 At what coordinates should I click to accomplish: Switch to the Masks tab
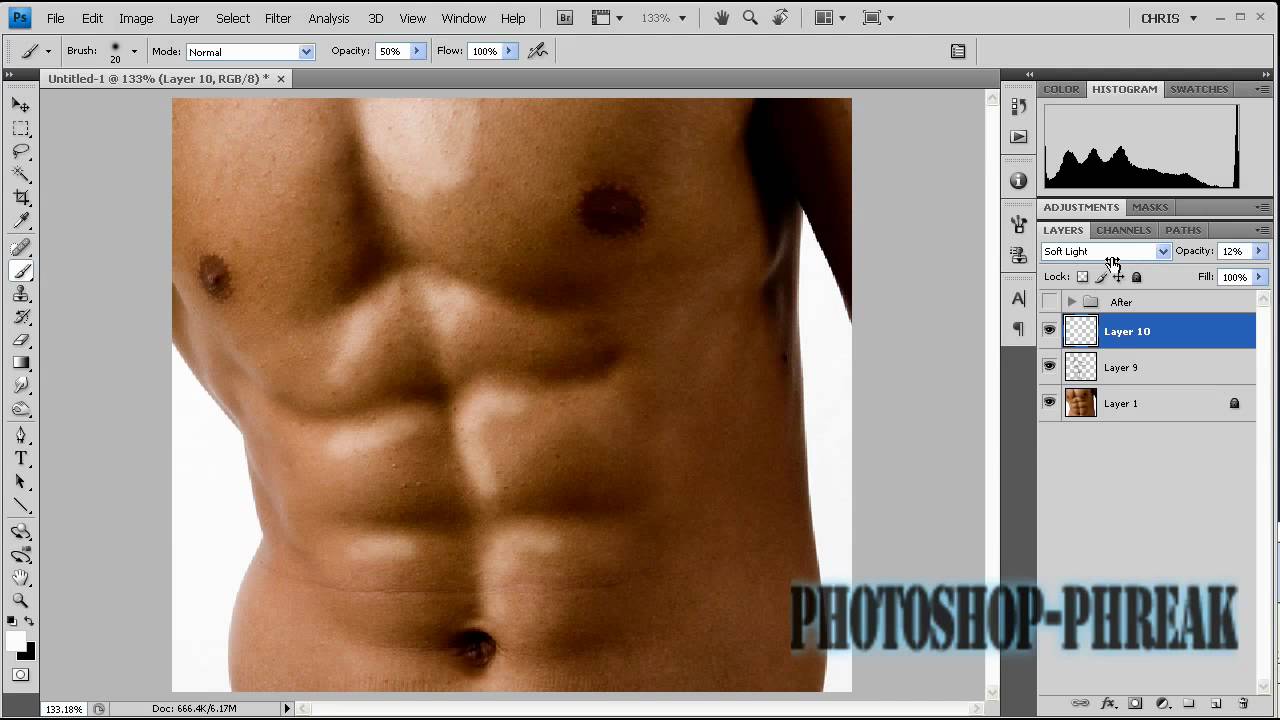click(x=1150, y=207)
